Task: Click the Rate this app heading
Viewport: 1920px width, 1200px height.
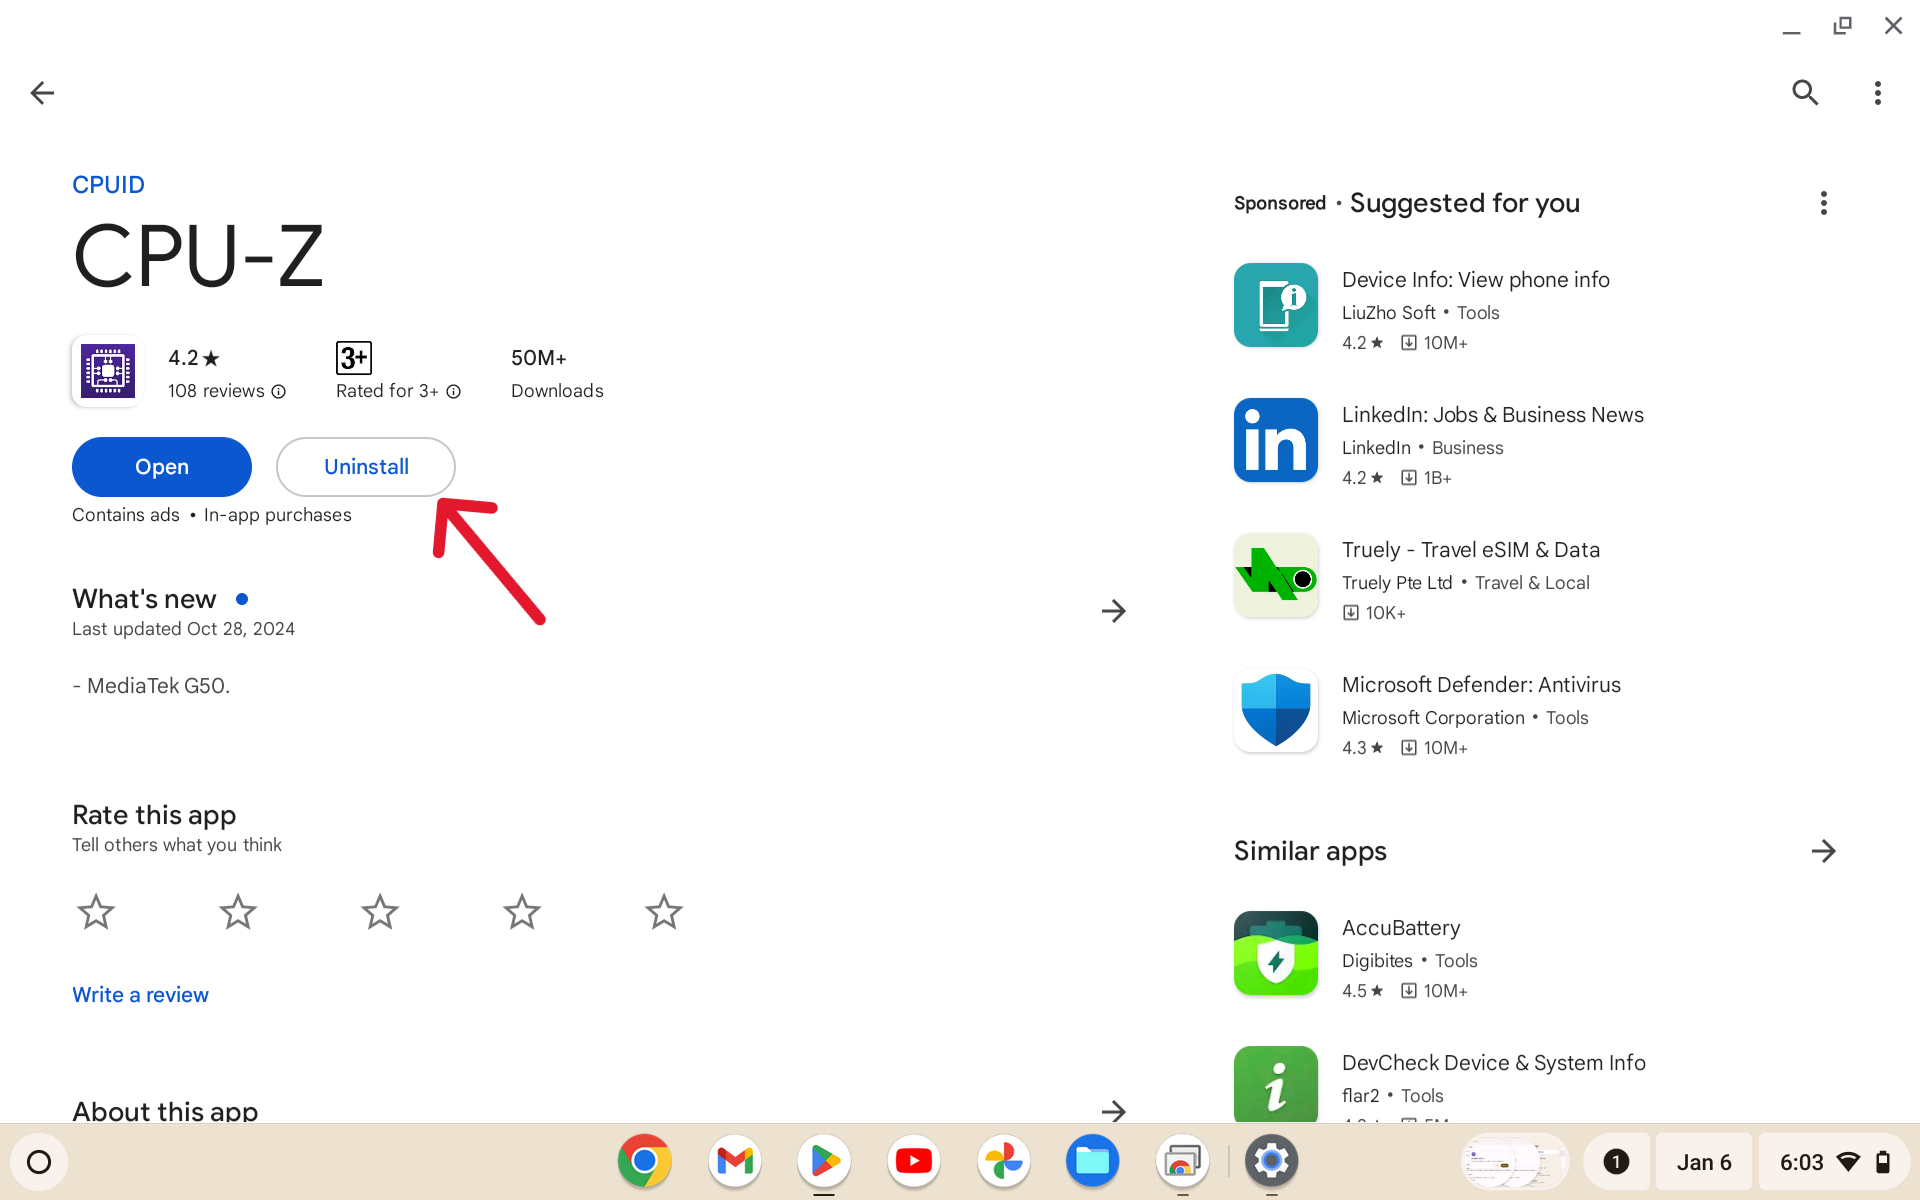Action: (x=154, y=815)
